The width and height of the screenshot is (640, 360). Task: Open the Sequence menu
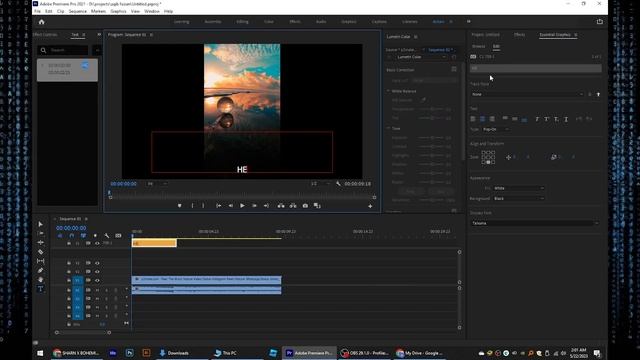pyautogui.click(x=78, y=11)
